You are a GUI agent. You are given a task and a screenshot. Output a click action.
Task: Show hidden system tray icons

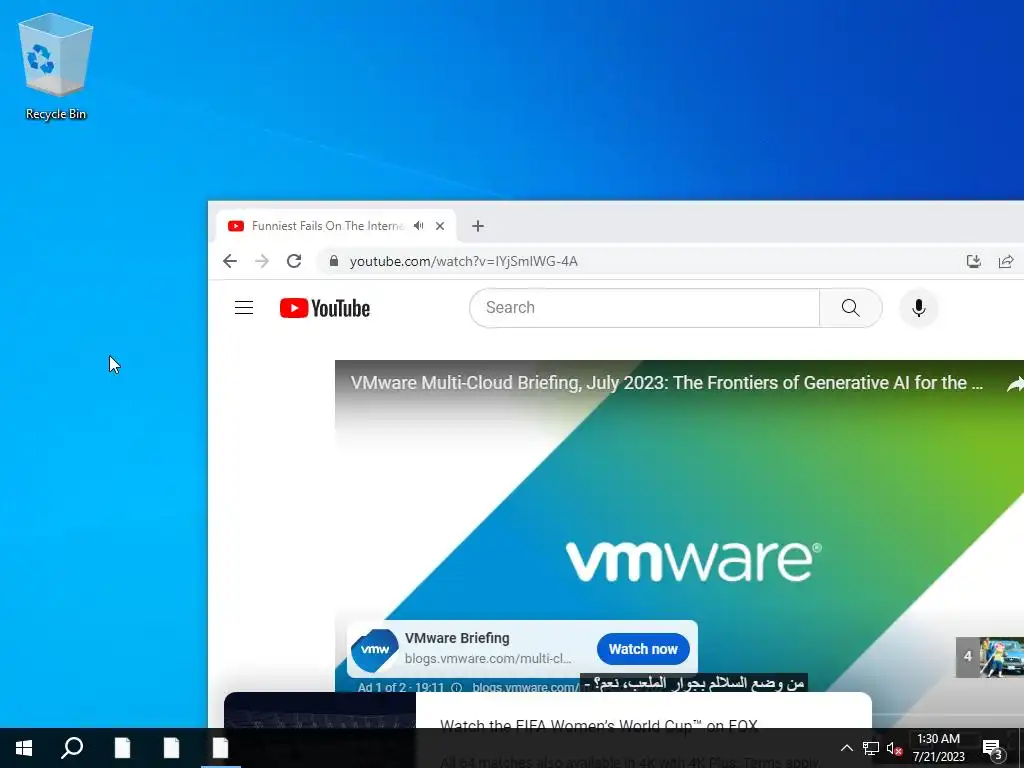(x=846, y=748)
